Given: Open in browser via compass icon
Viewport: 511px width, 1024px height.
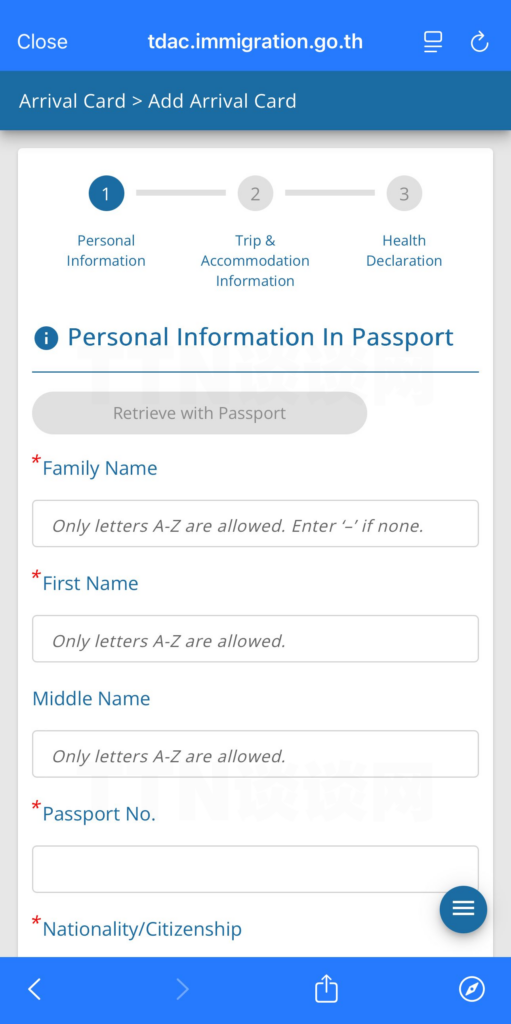Looking at the screenshot, I should (472, 990).
